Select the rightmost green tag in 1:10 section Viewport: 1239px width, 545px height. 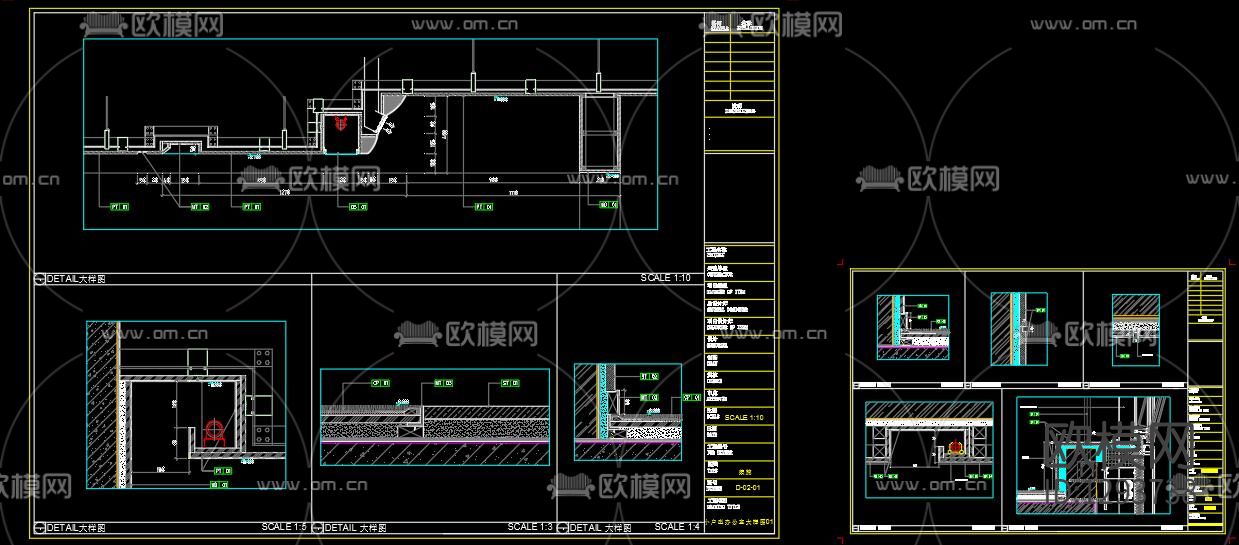609,205
